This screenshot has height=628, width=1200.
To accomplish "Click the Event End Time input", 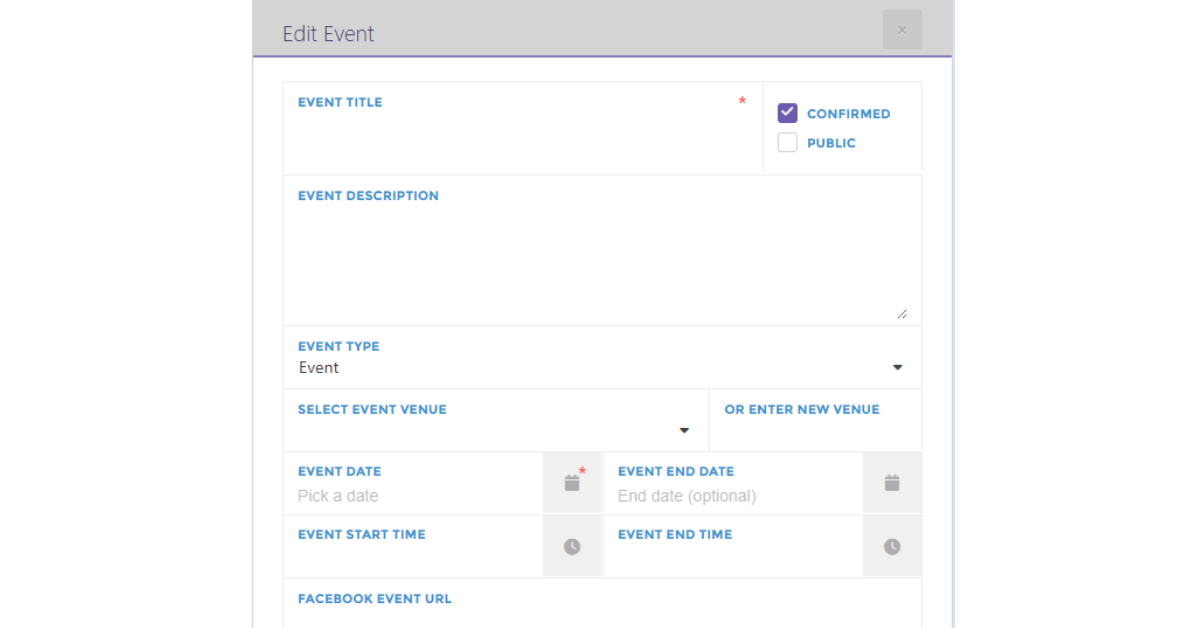I will [x=733, y=547].
